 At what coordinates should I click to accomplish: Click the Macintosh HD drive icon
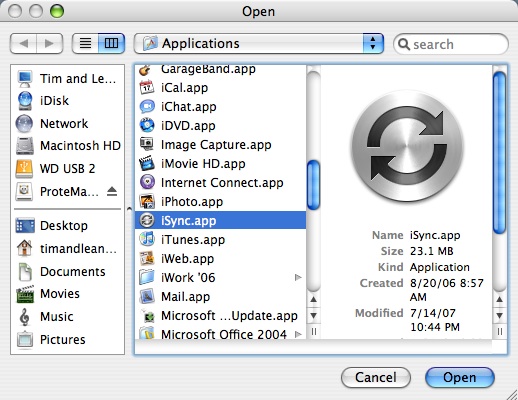click(25, 146)
